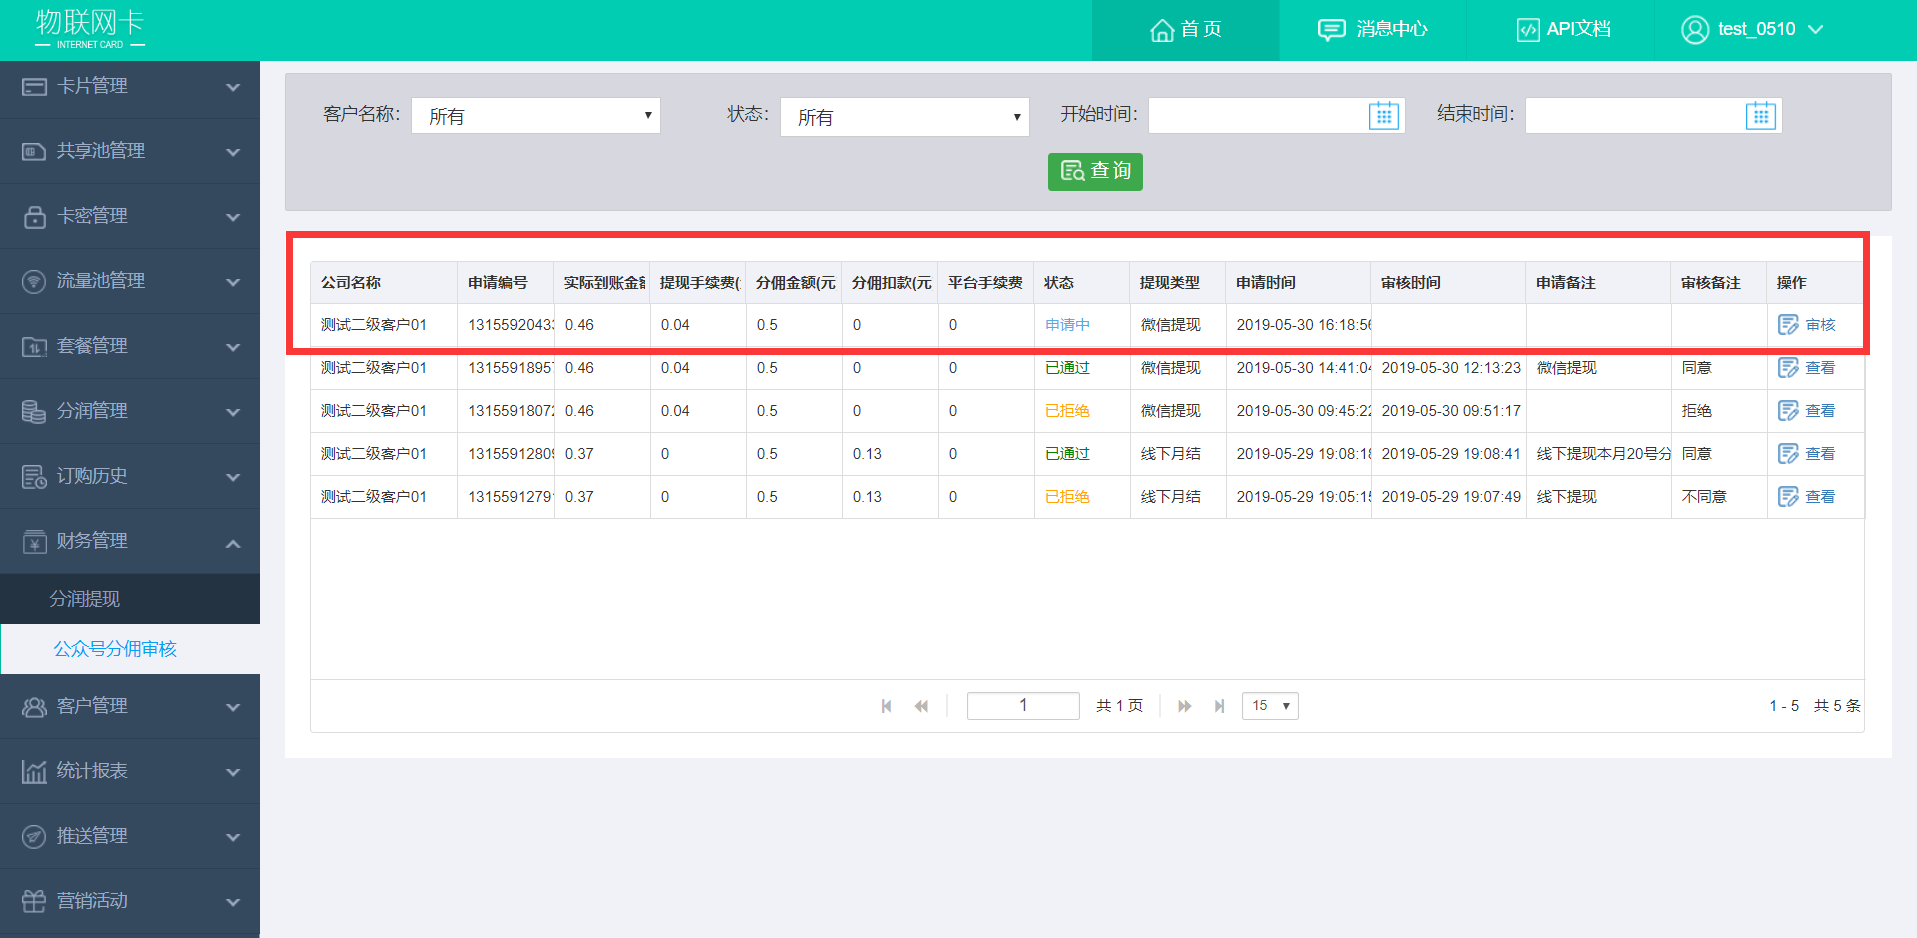Viewport: 1917px width, 938px height.
Task: Click the 财务管理 yen icon
Action: pos(34,542)
